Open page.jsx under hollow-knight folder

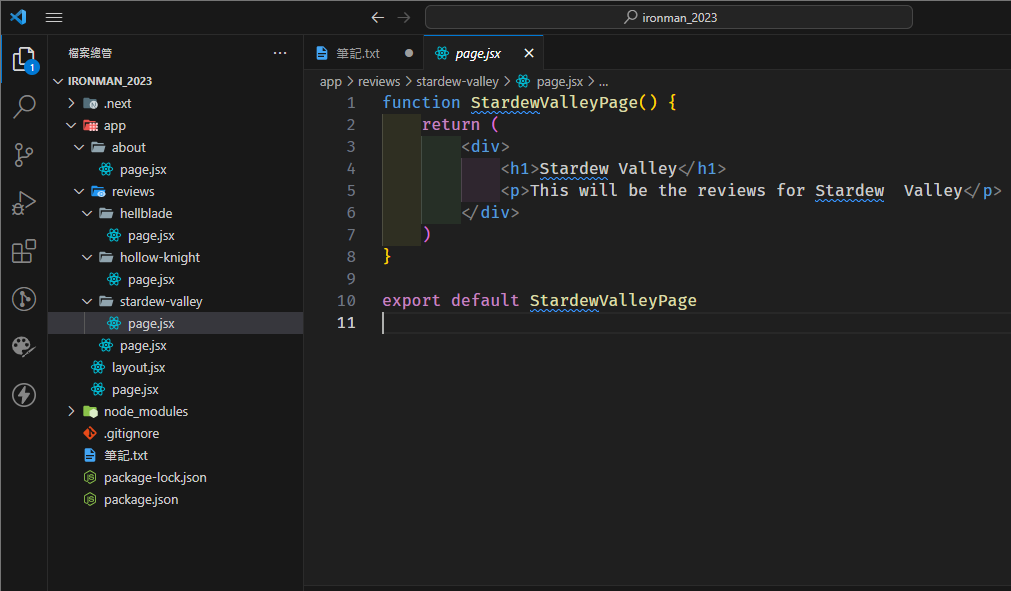point(151,279)
